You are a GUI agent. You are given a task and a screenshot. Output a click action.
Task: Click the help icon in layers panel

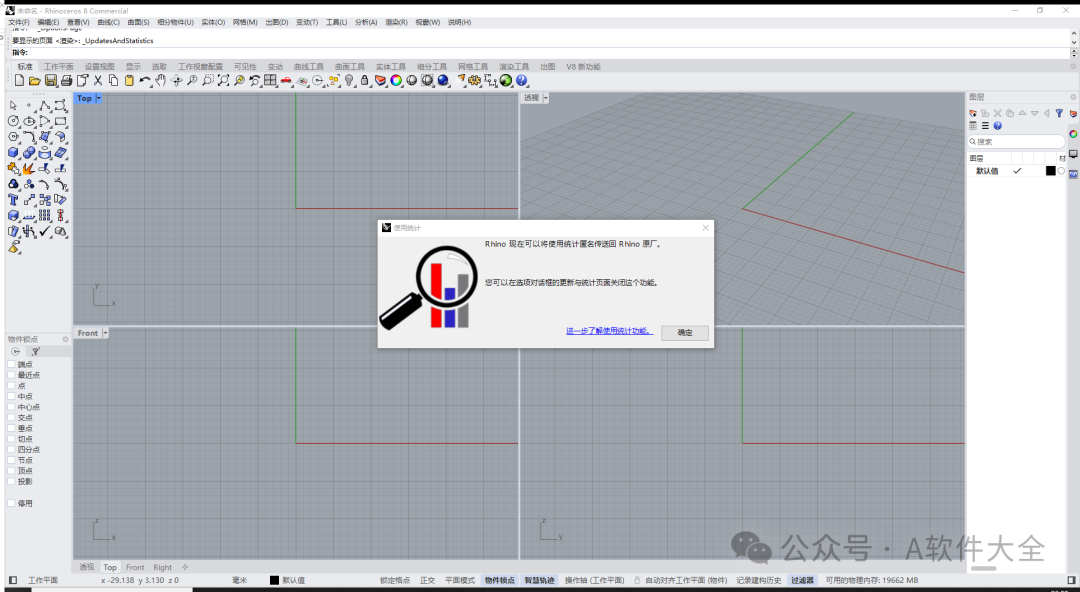997,125
